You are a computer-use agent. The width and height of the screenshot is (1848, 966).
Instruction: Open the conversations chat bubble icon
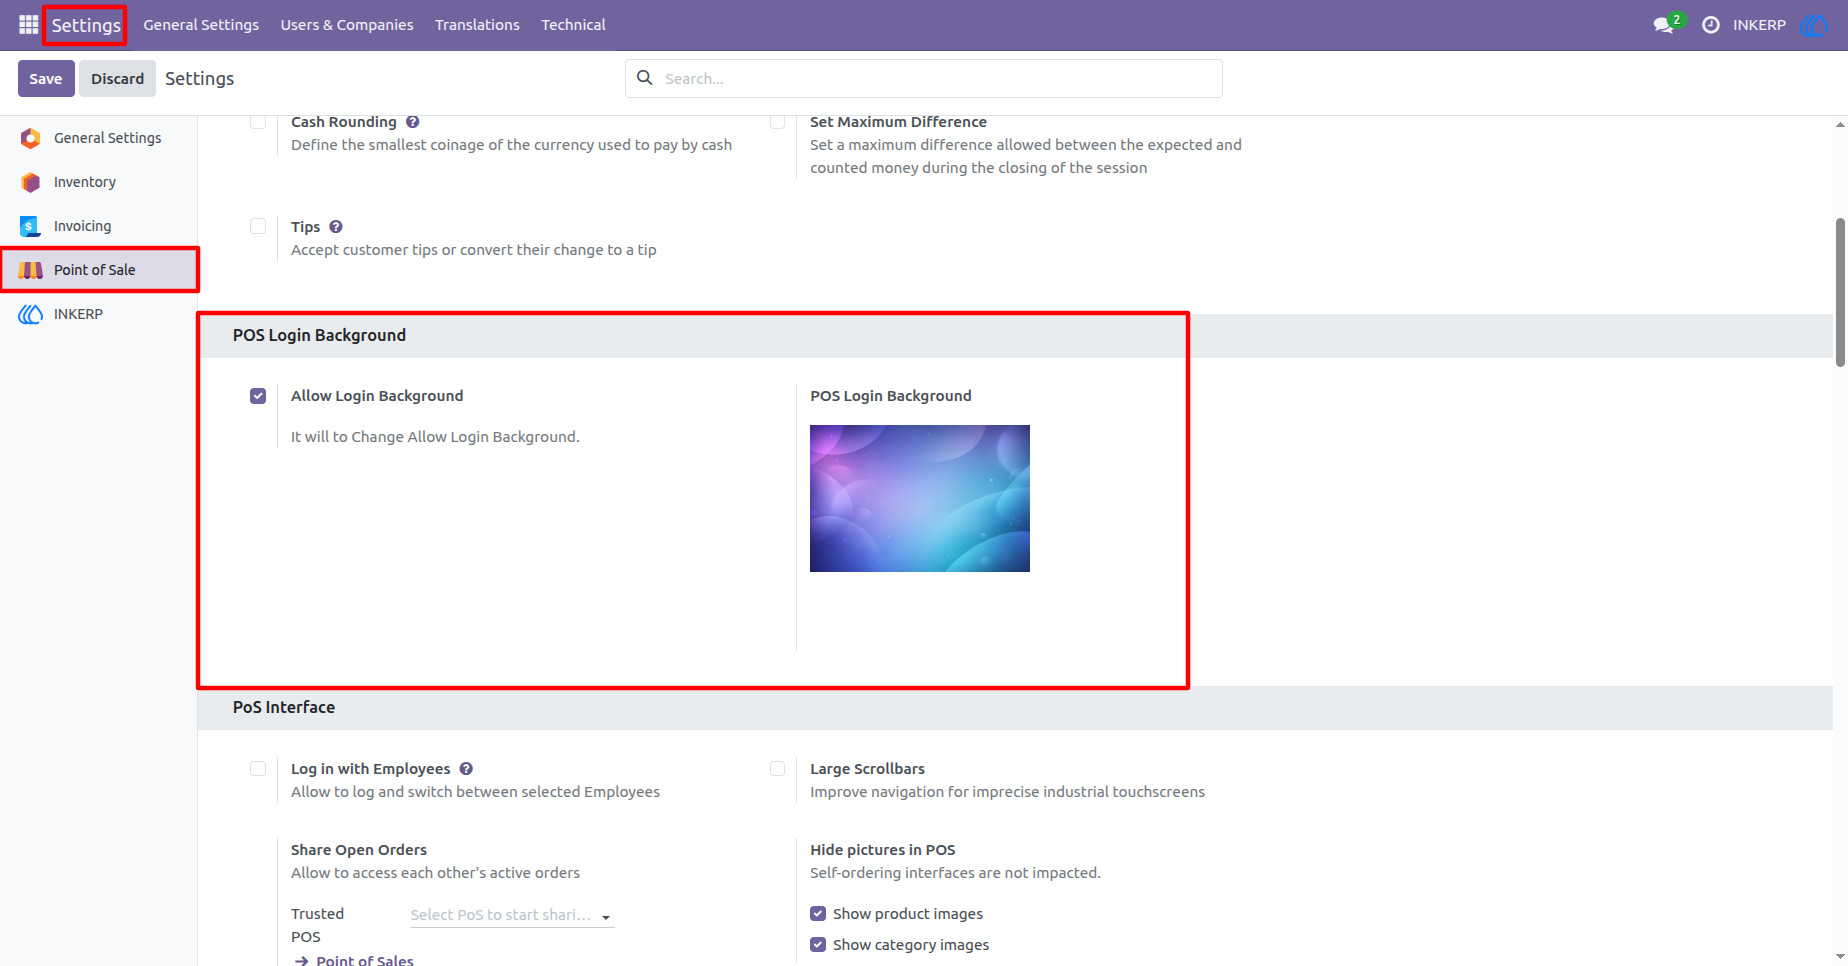pyautogui.click(x=1664, y=25)
